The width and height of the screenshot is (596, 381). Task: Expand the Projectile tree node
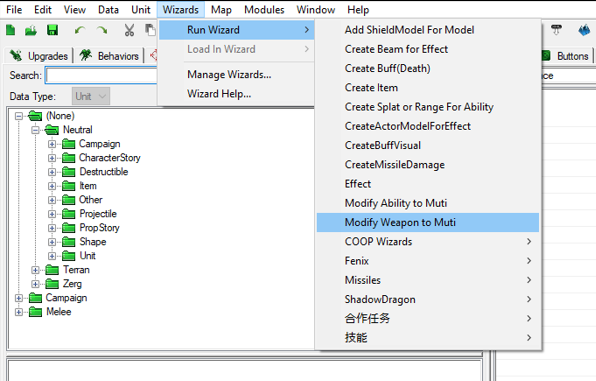52,214
